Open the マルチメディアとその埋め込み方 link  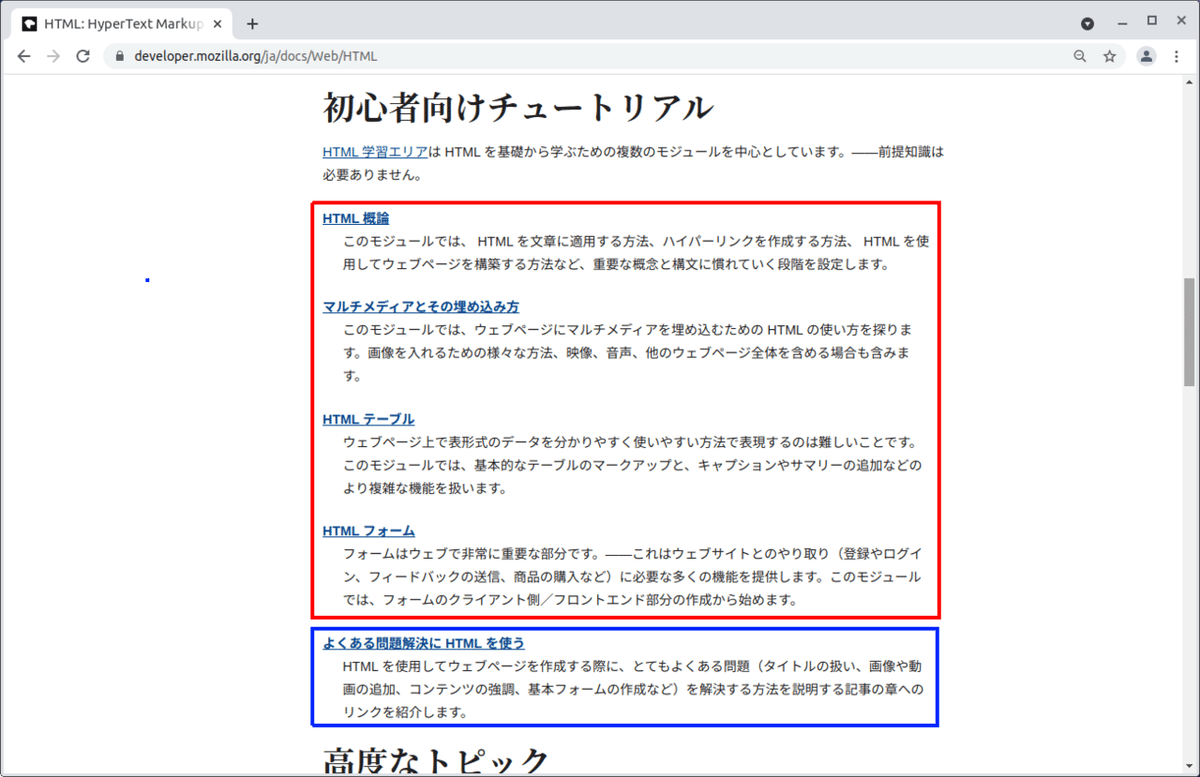(x=420, y=306)
